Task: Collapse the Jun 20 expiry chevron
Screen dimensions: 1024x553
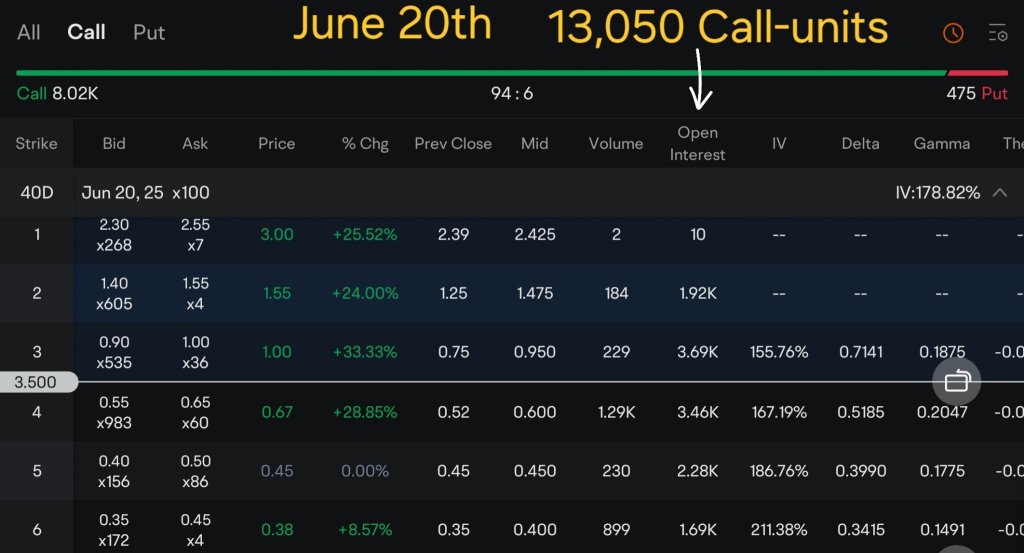Action: click(x=999, y=192)
